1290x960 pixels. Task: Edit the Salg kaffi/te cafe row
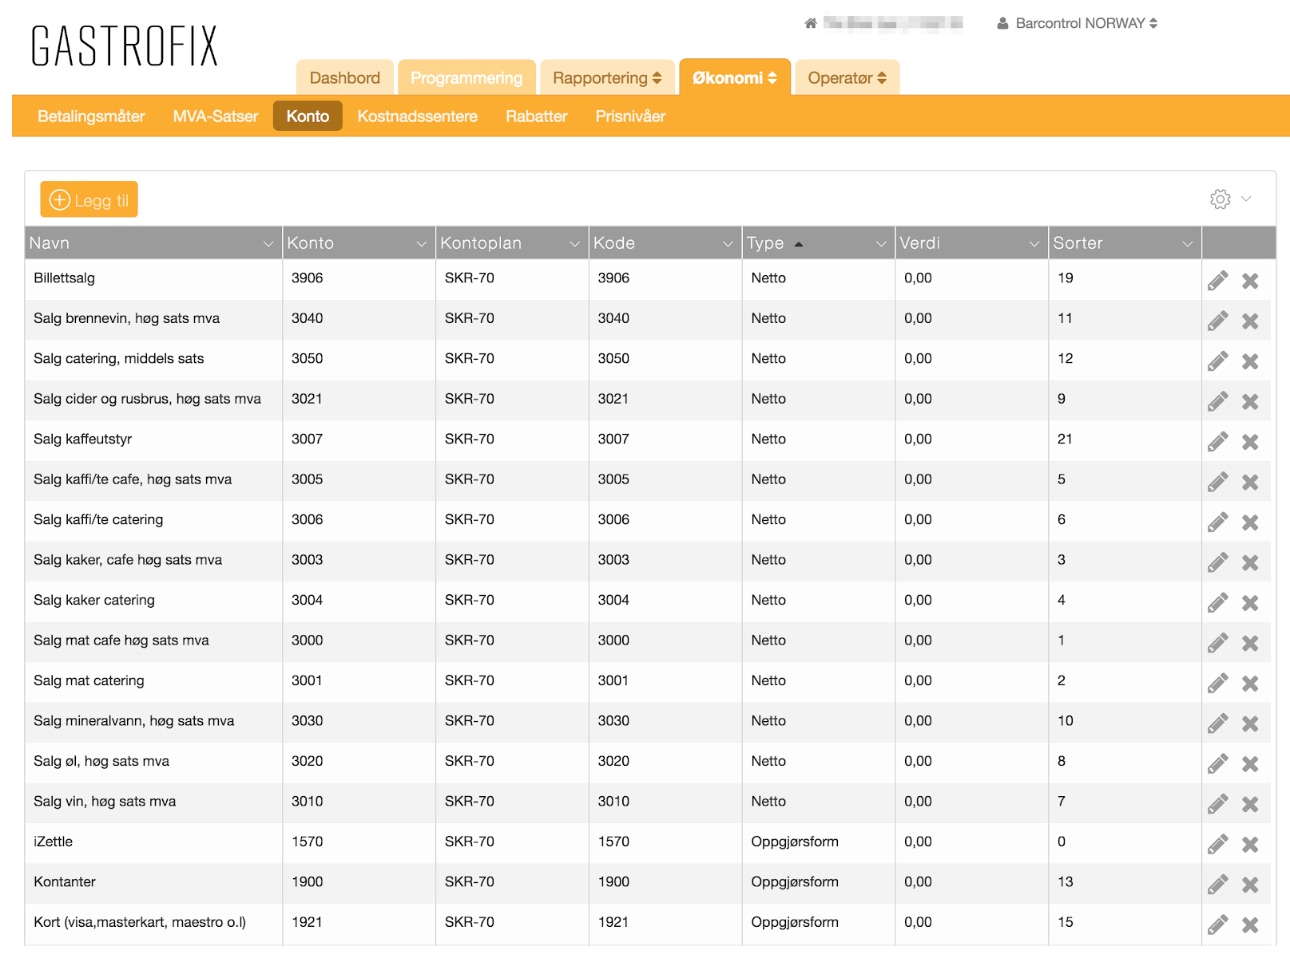(x=1217, y=482)
